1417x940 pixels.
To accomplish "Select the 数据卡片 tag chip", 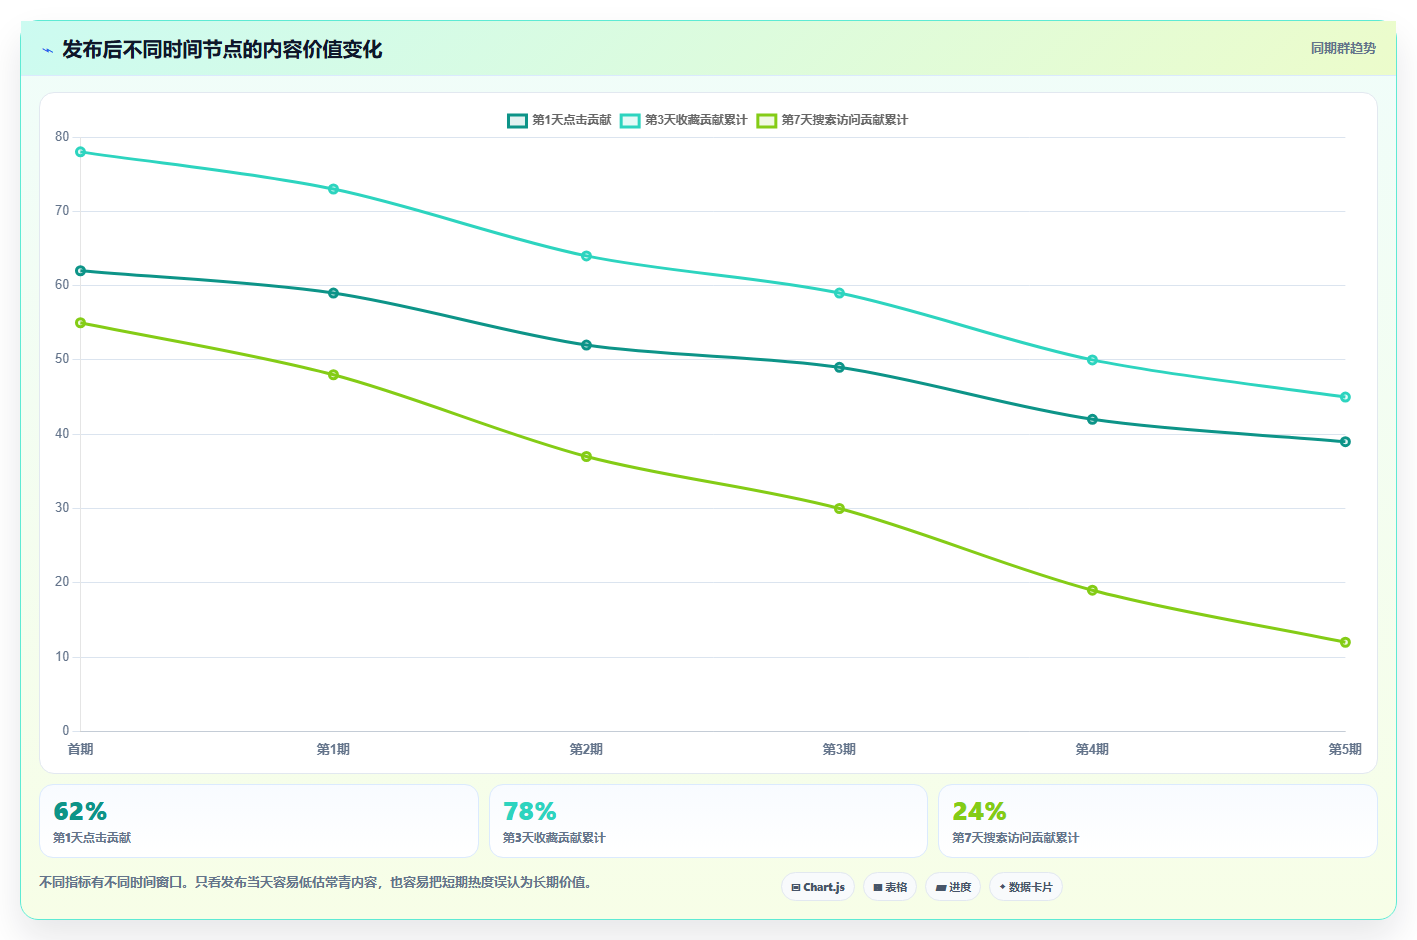I will [1026, 887].
